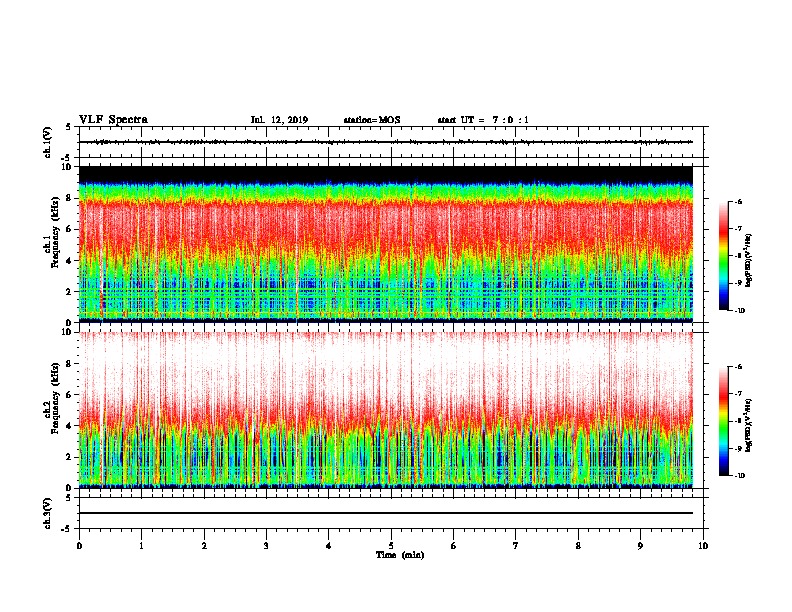792x612 pixels.
Task: Click inside the ch.2 frequency spectrogram panel
Action: pyautogui.click(x=386, y=410)
